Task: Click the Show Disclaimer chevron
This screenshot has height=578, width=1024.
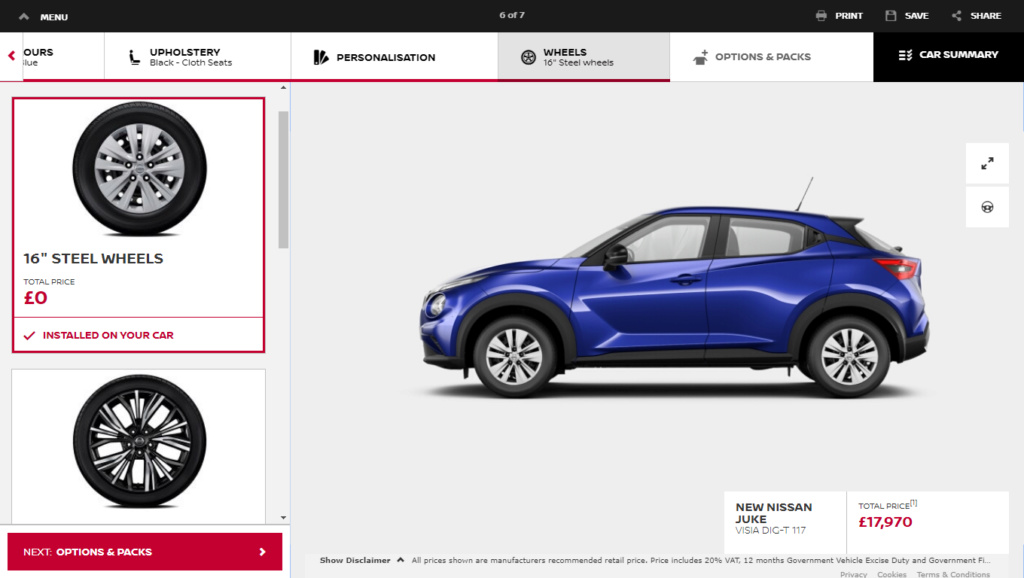Action: point(400,560)
